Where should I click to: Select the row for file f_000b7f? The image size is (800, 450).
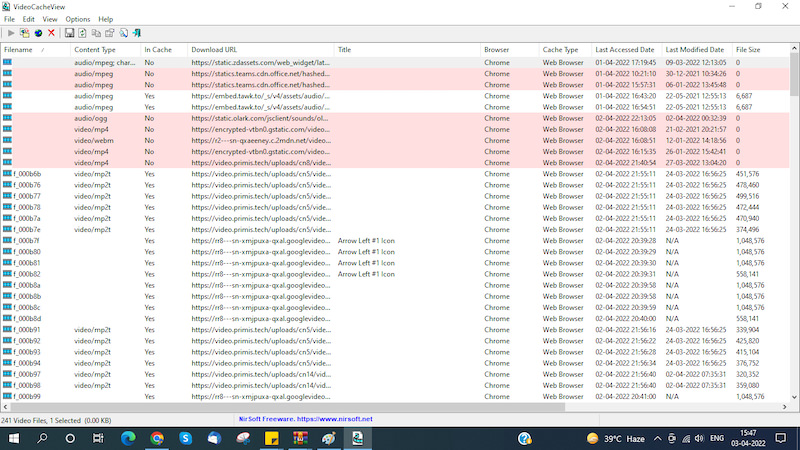point(395,241)
